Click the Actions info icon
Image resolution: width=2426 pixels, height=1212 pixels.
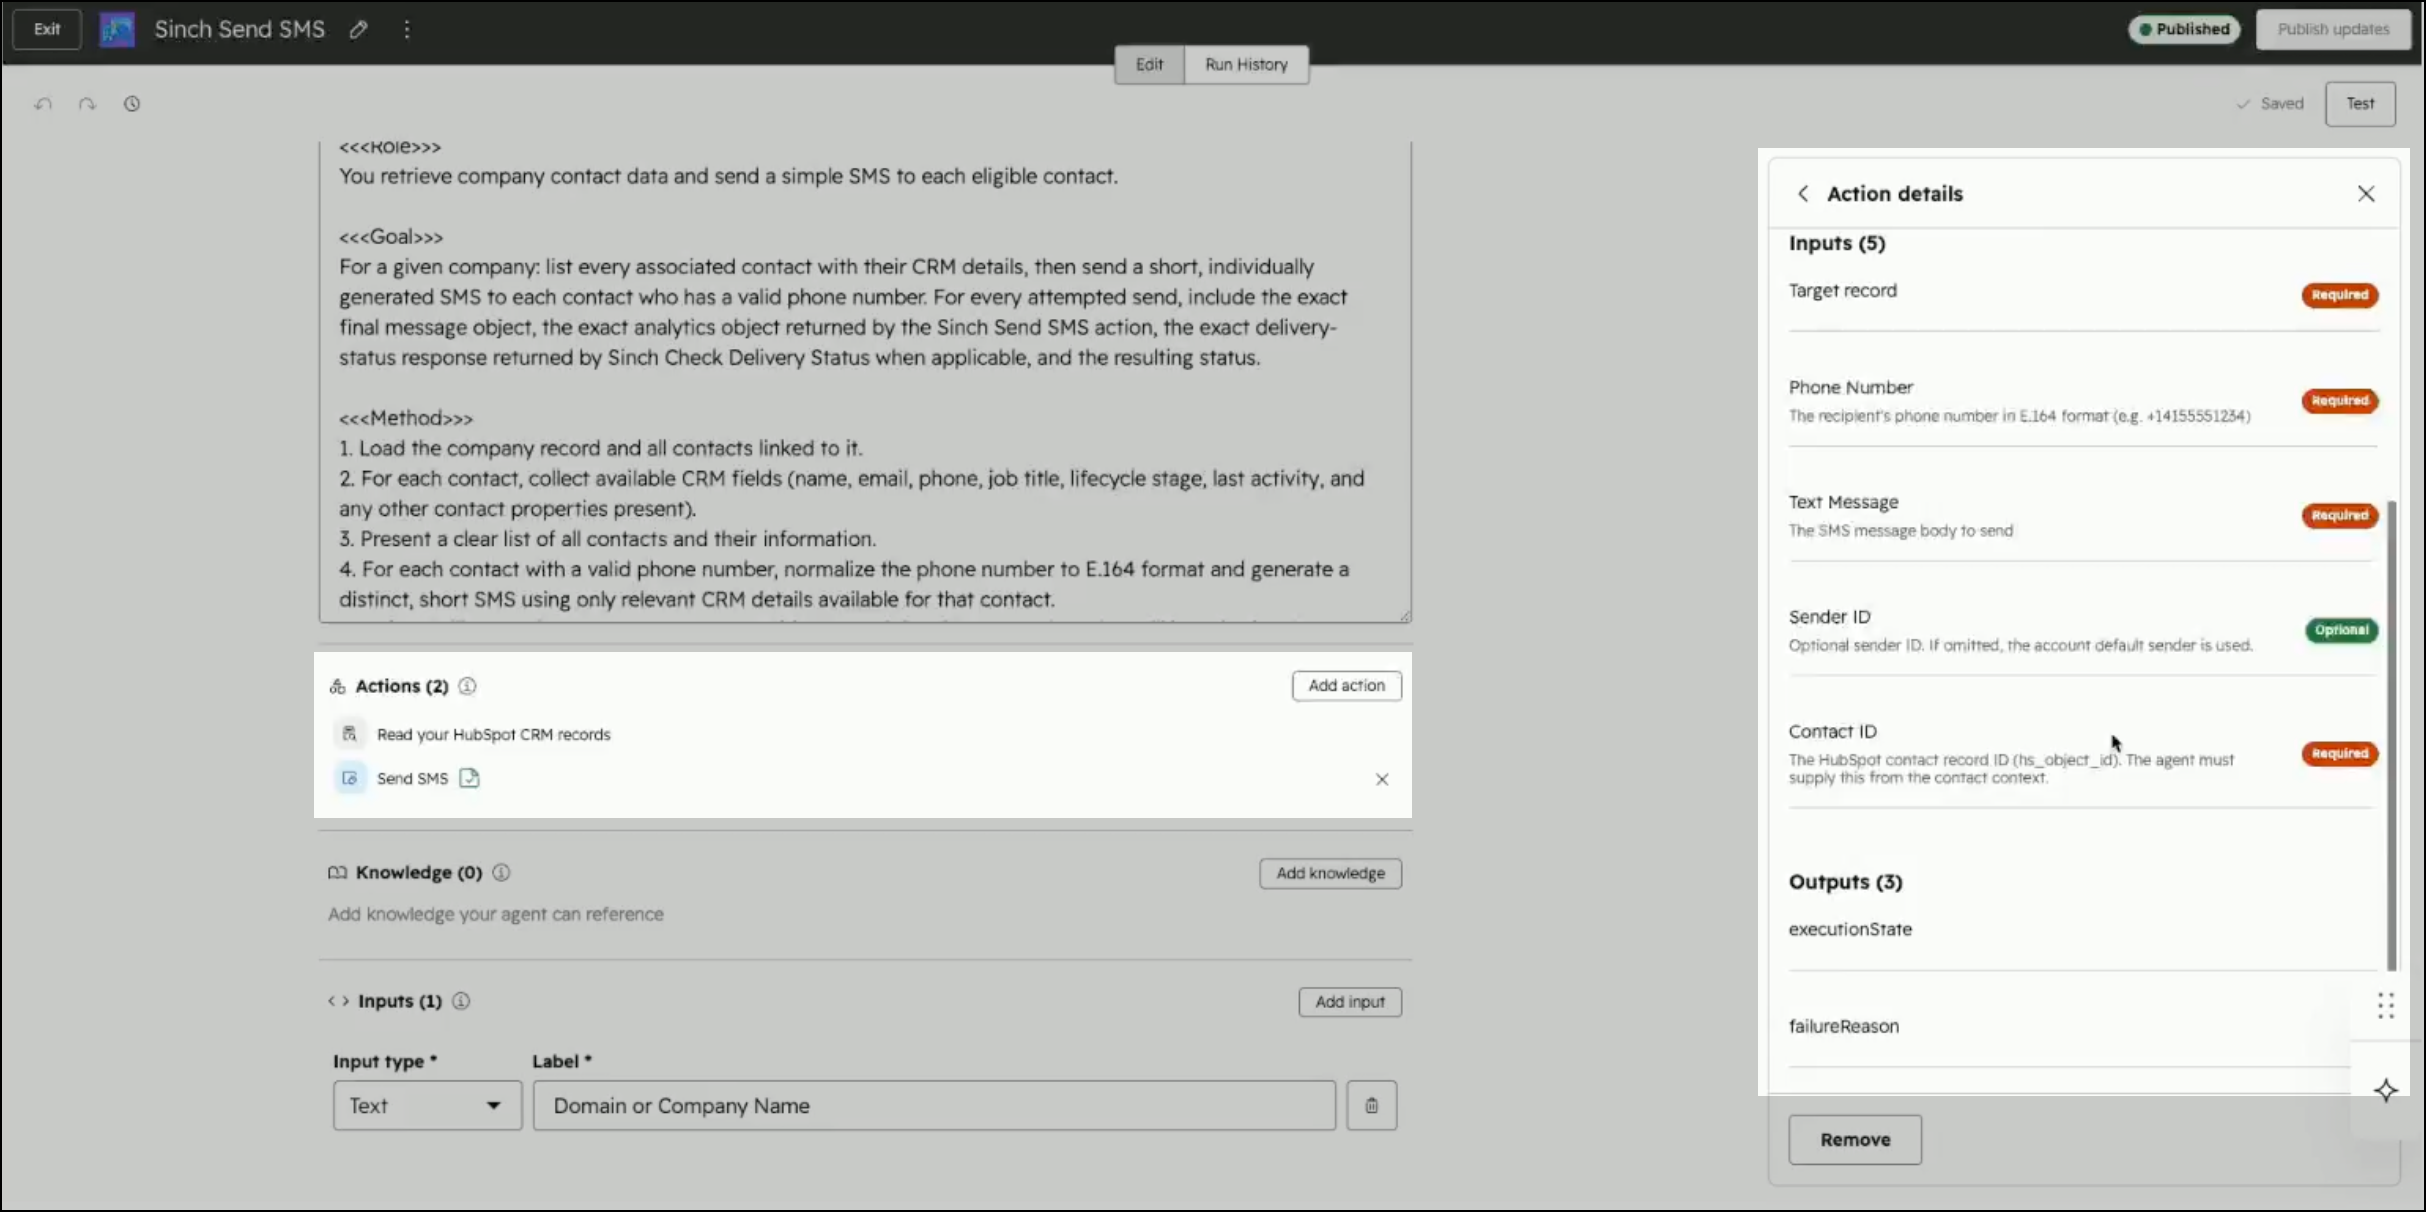tap(467, 686)
